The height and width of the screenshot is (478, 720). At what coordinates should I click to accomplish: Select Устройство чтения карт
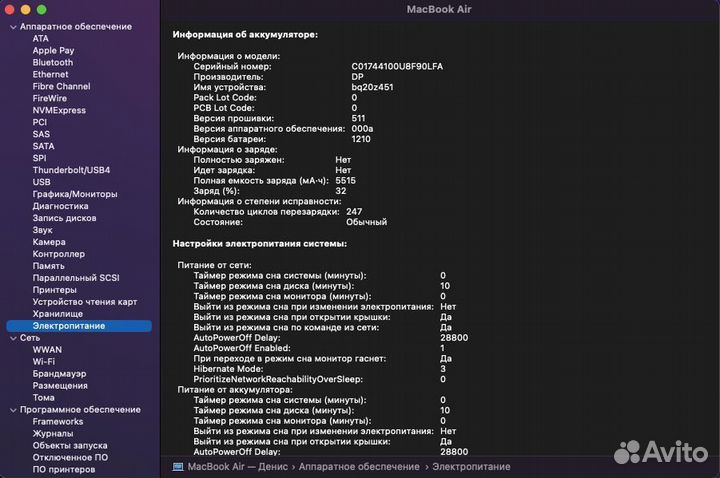click(x=84, y=302)
